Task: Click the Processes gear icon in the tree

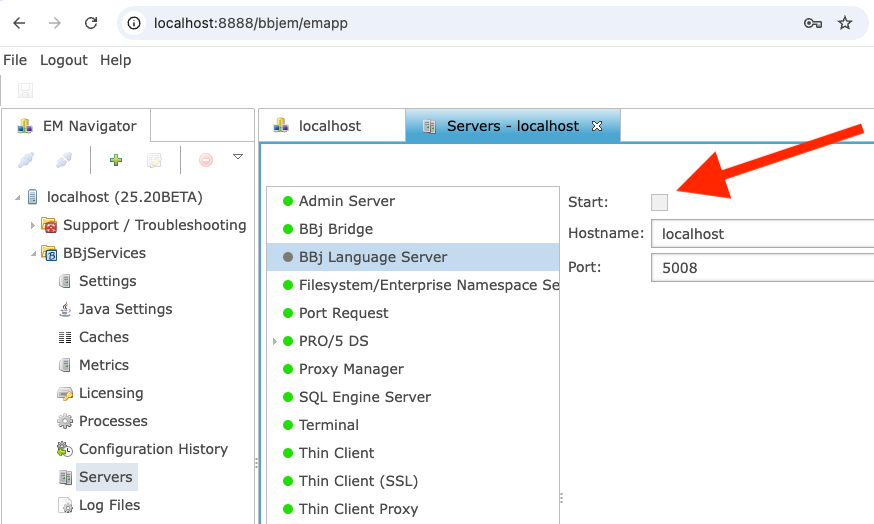Action: 65,421
